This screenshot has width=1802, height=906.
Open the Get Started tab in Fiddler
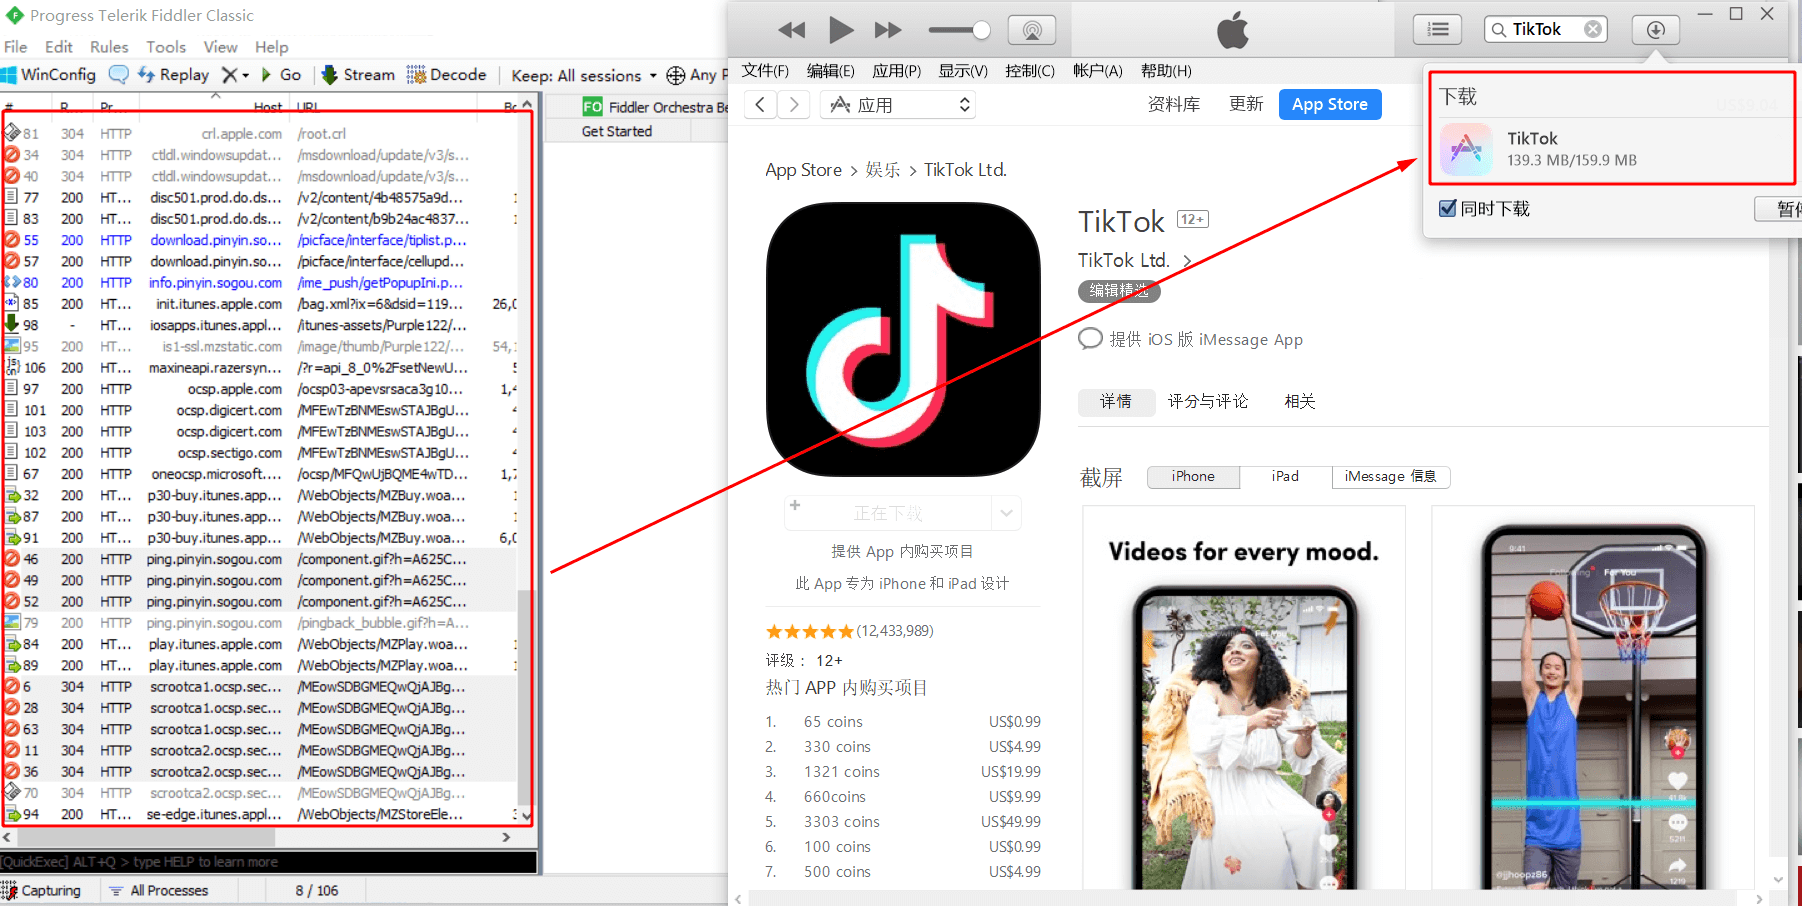pyautogui.click(x=617, y=131)
